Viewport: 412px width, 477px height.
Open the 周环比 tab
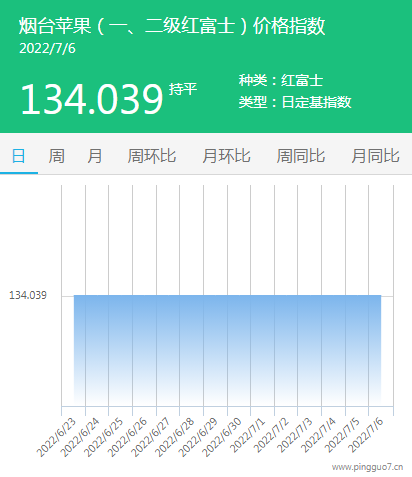click(x=152, y=156)
